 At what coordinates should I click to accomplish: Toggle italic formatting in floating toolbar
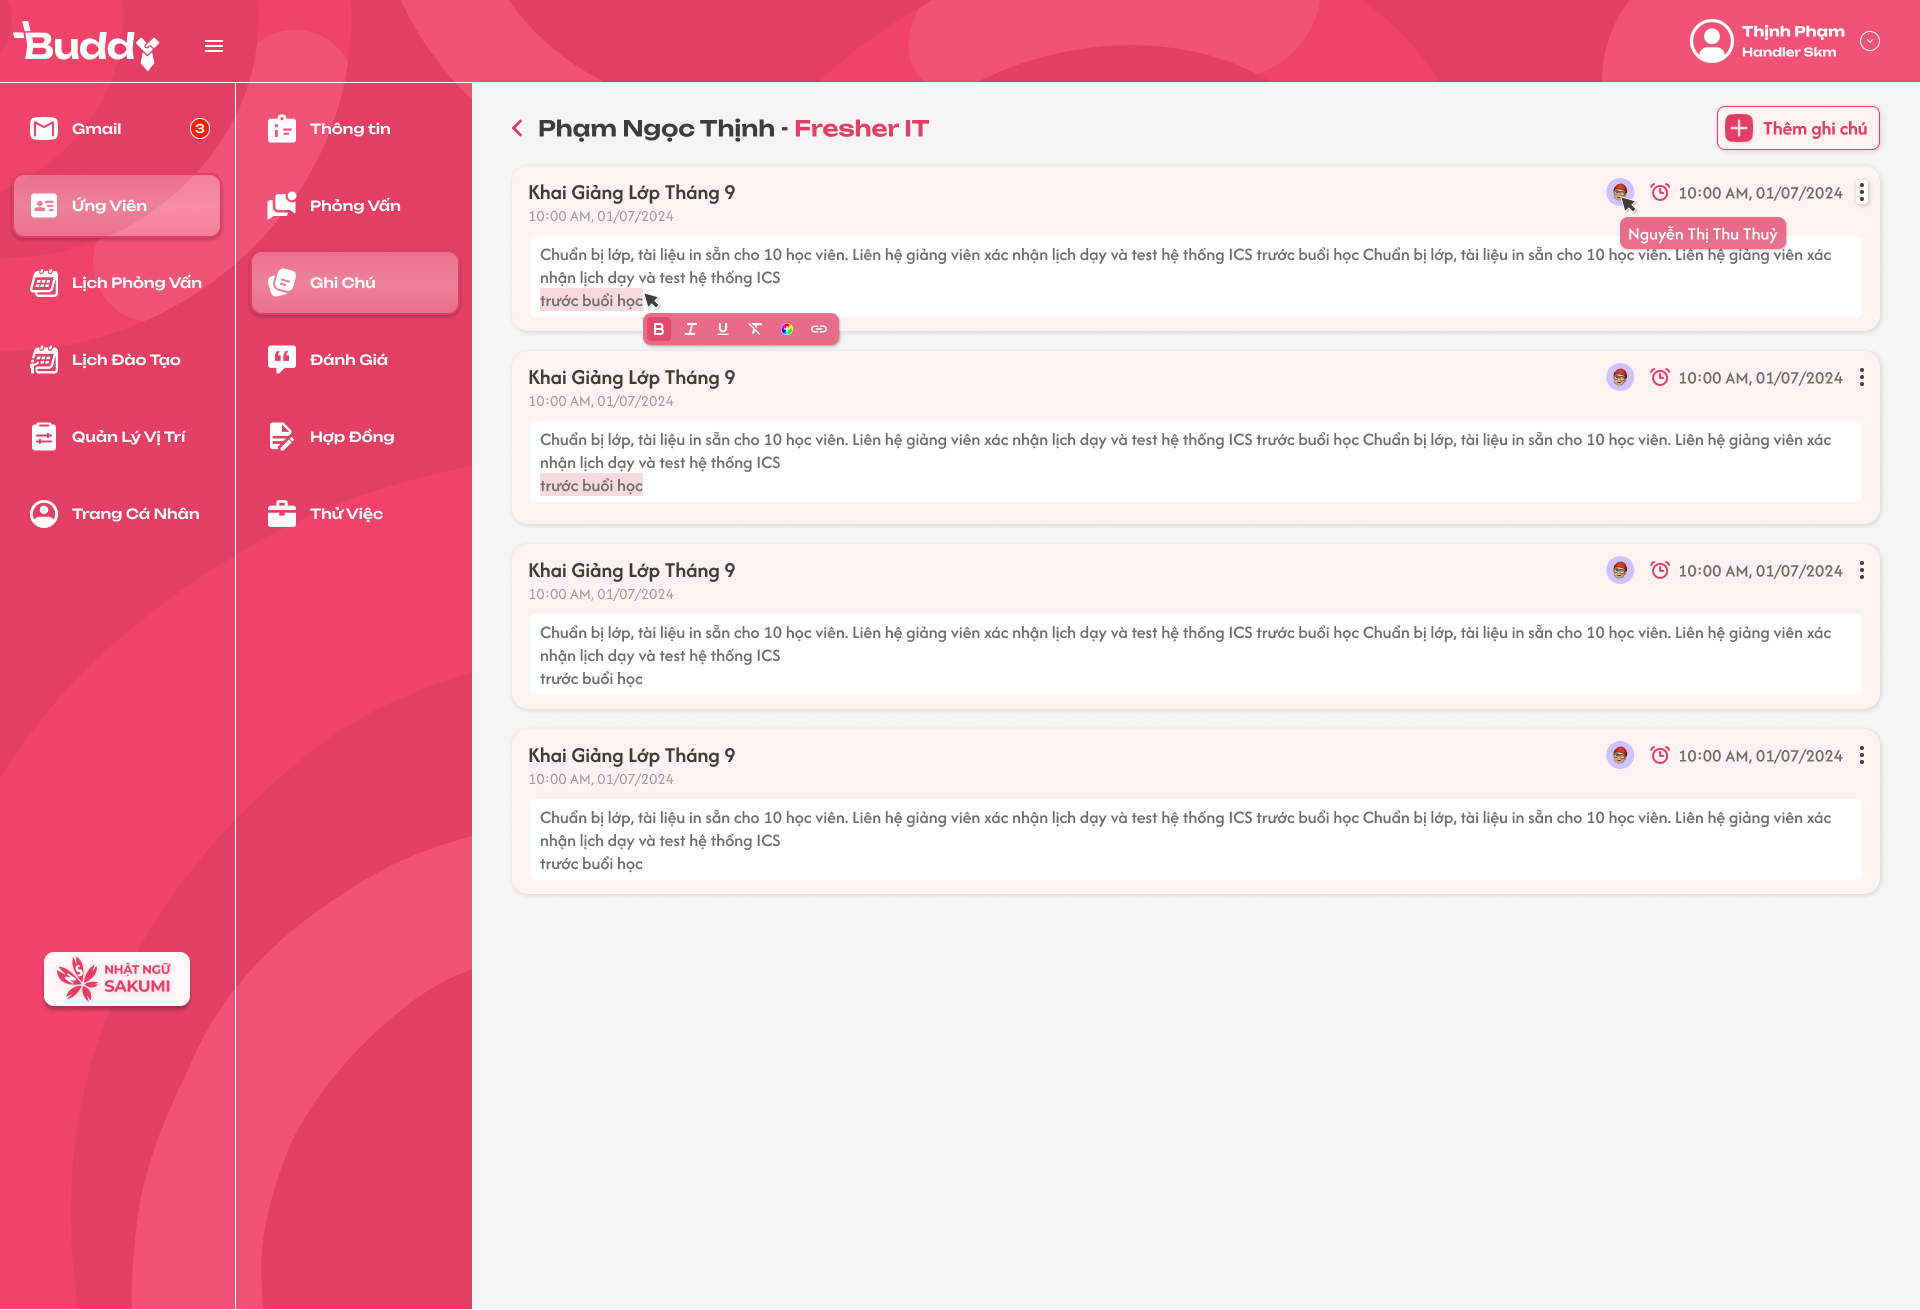point(690,329)
